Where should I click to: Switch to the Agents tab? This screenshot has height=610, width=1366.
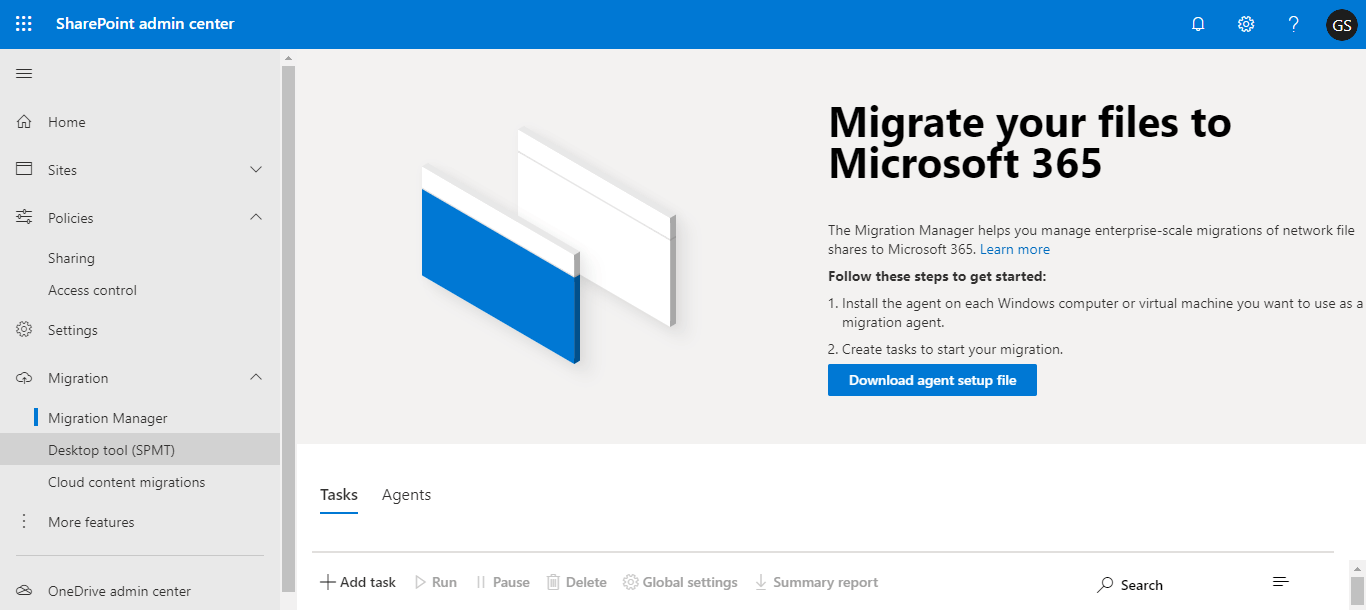tap(406, 495)
